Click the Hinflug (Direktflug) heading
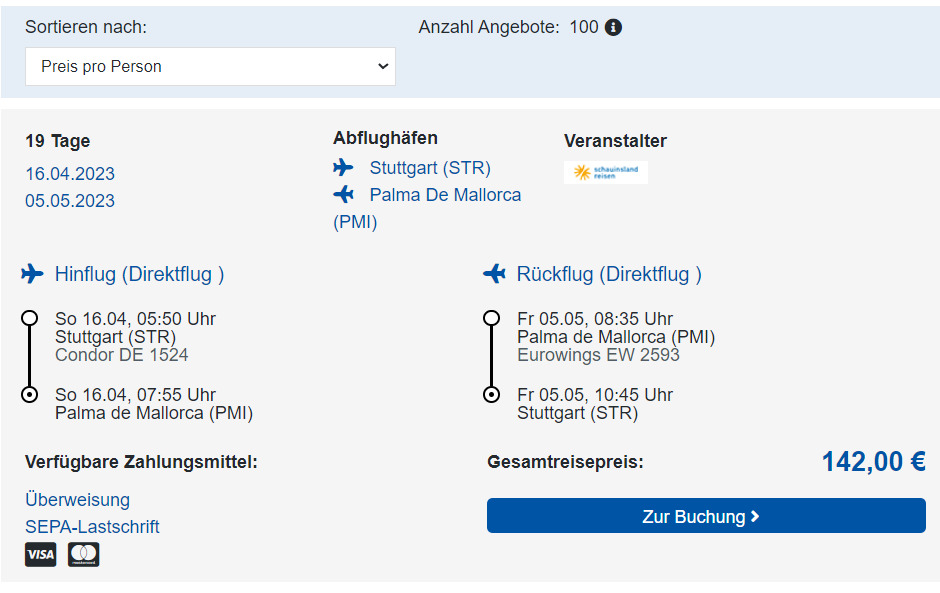 pos(139,273)
